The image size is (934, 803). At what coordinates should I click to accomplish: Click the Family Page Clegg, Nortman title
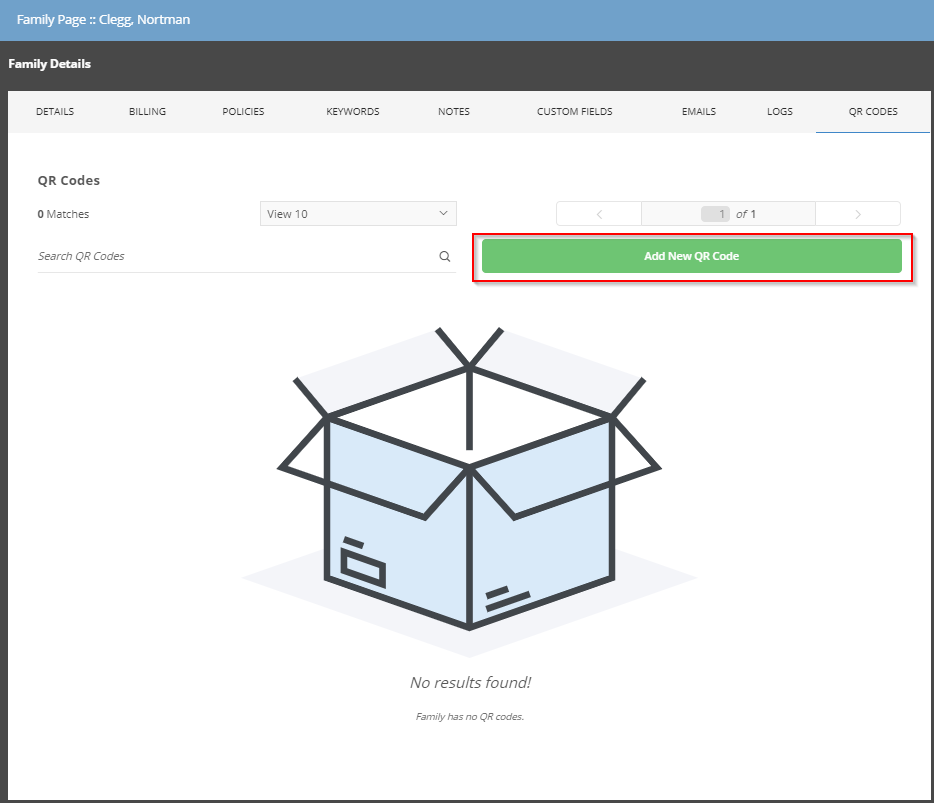point(103,20)
